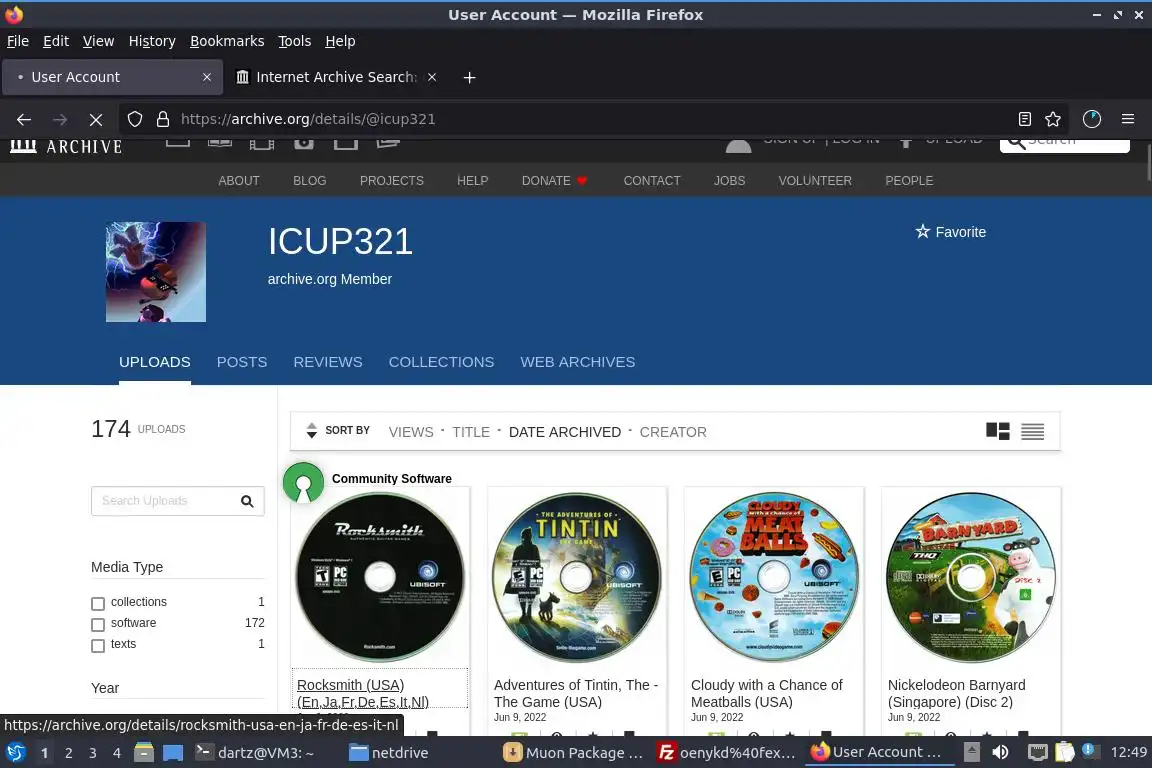The image size is (1152, 768).
Task: Open the ABOUT link
Action: [239, 181]
